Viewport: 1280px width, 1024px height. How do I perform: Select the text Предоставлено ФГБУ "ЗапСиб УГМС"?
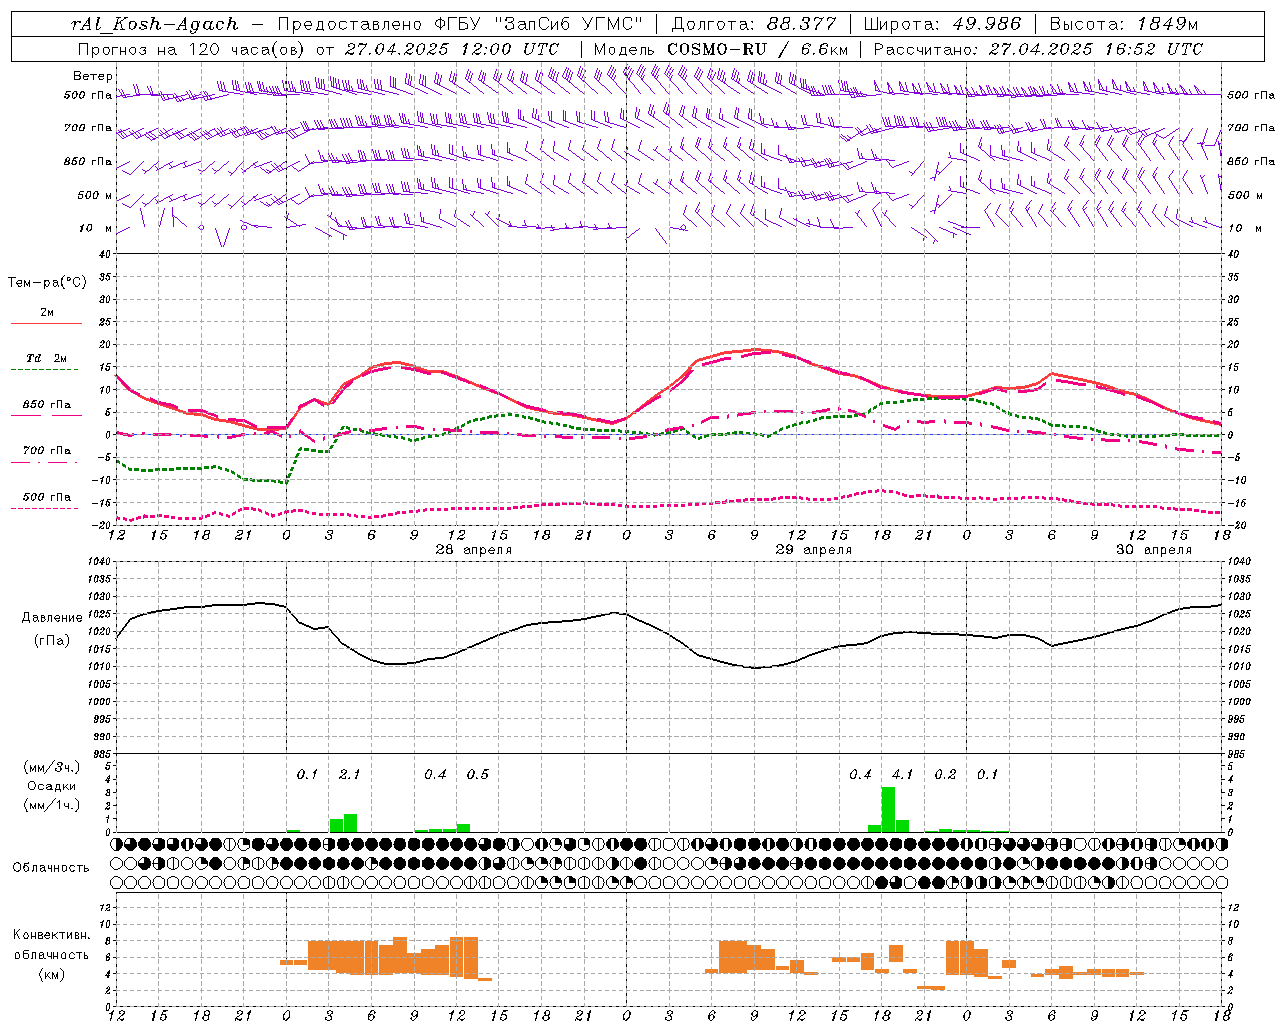(460, 24)
